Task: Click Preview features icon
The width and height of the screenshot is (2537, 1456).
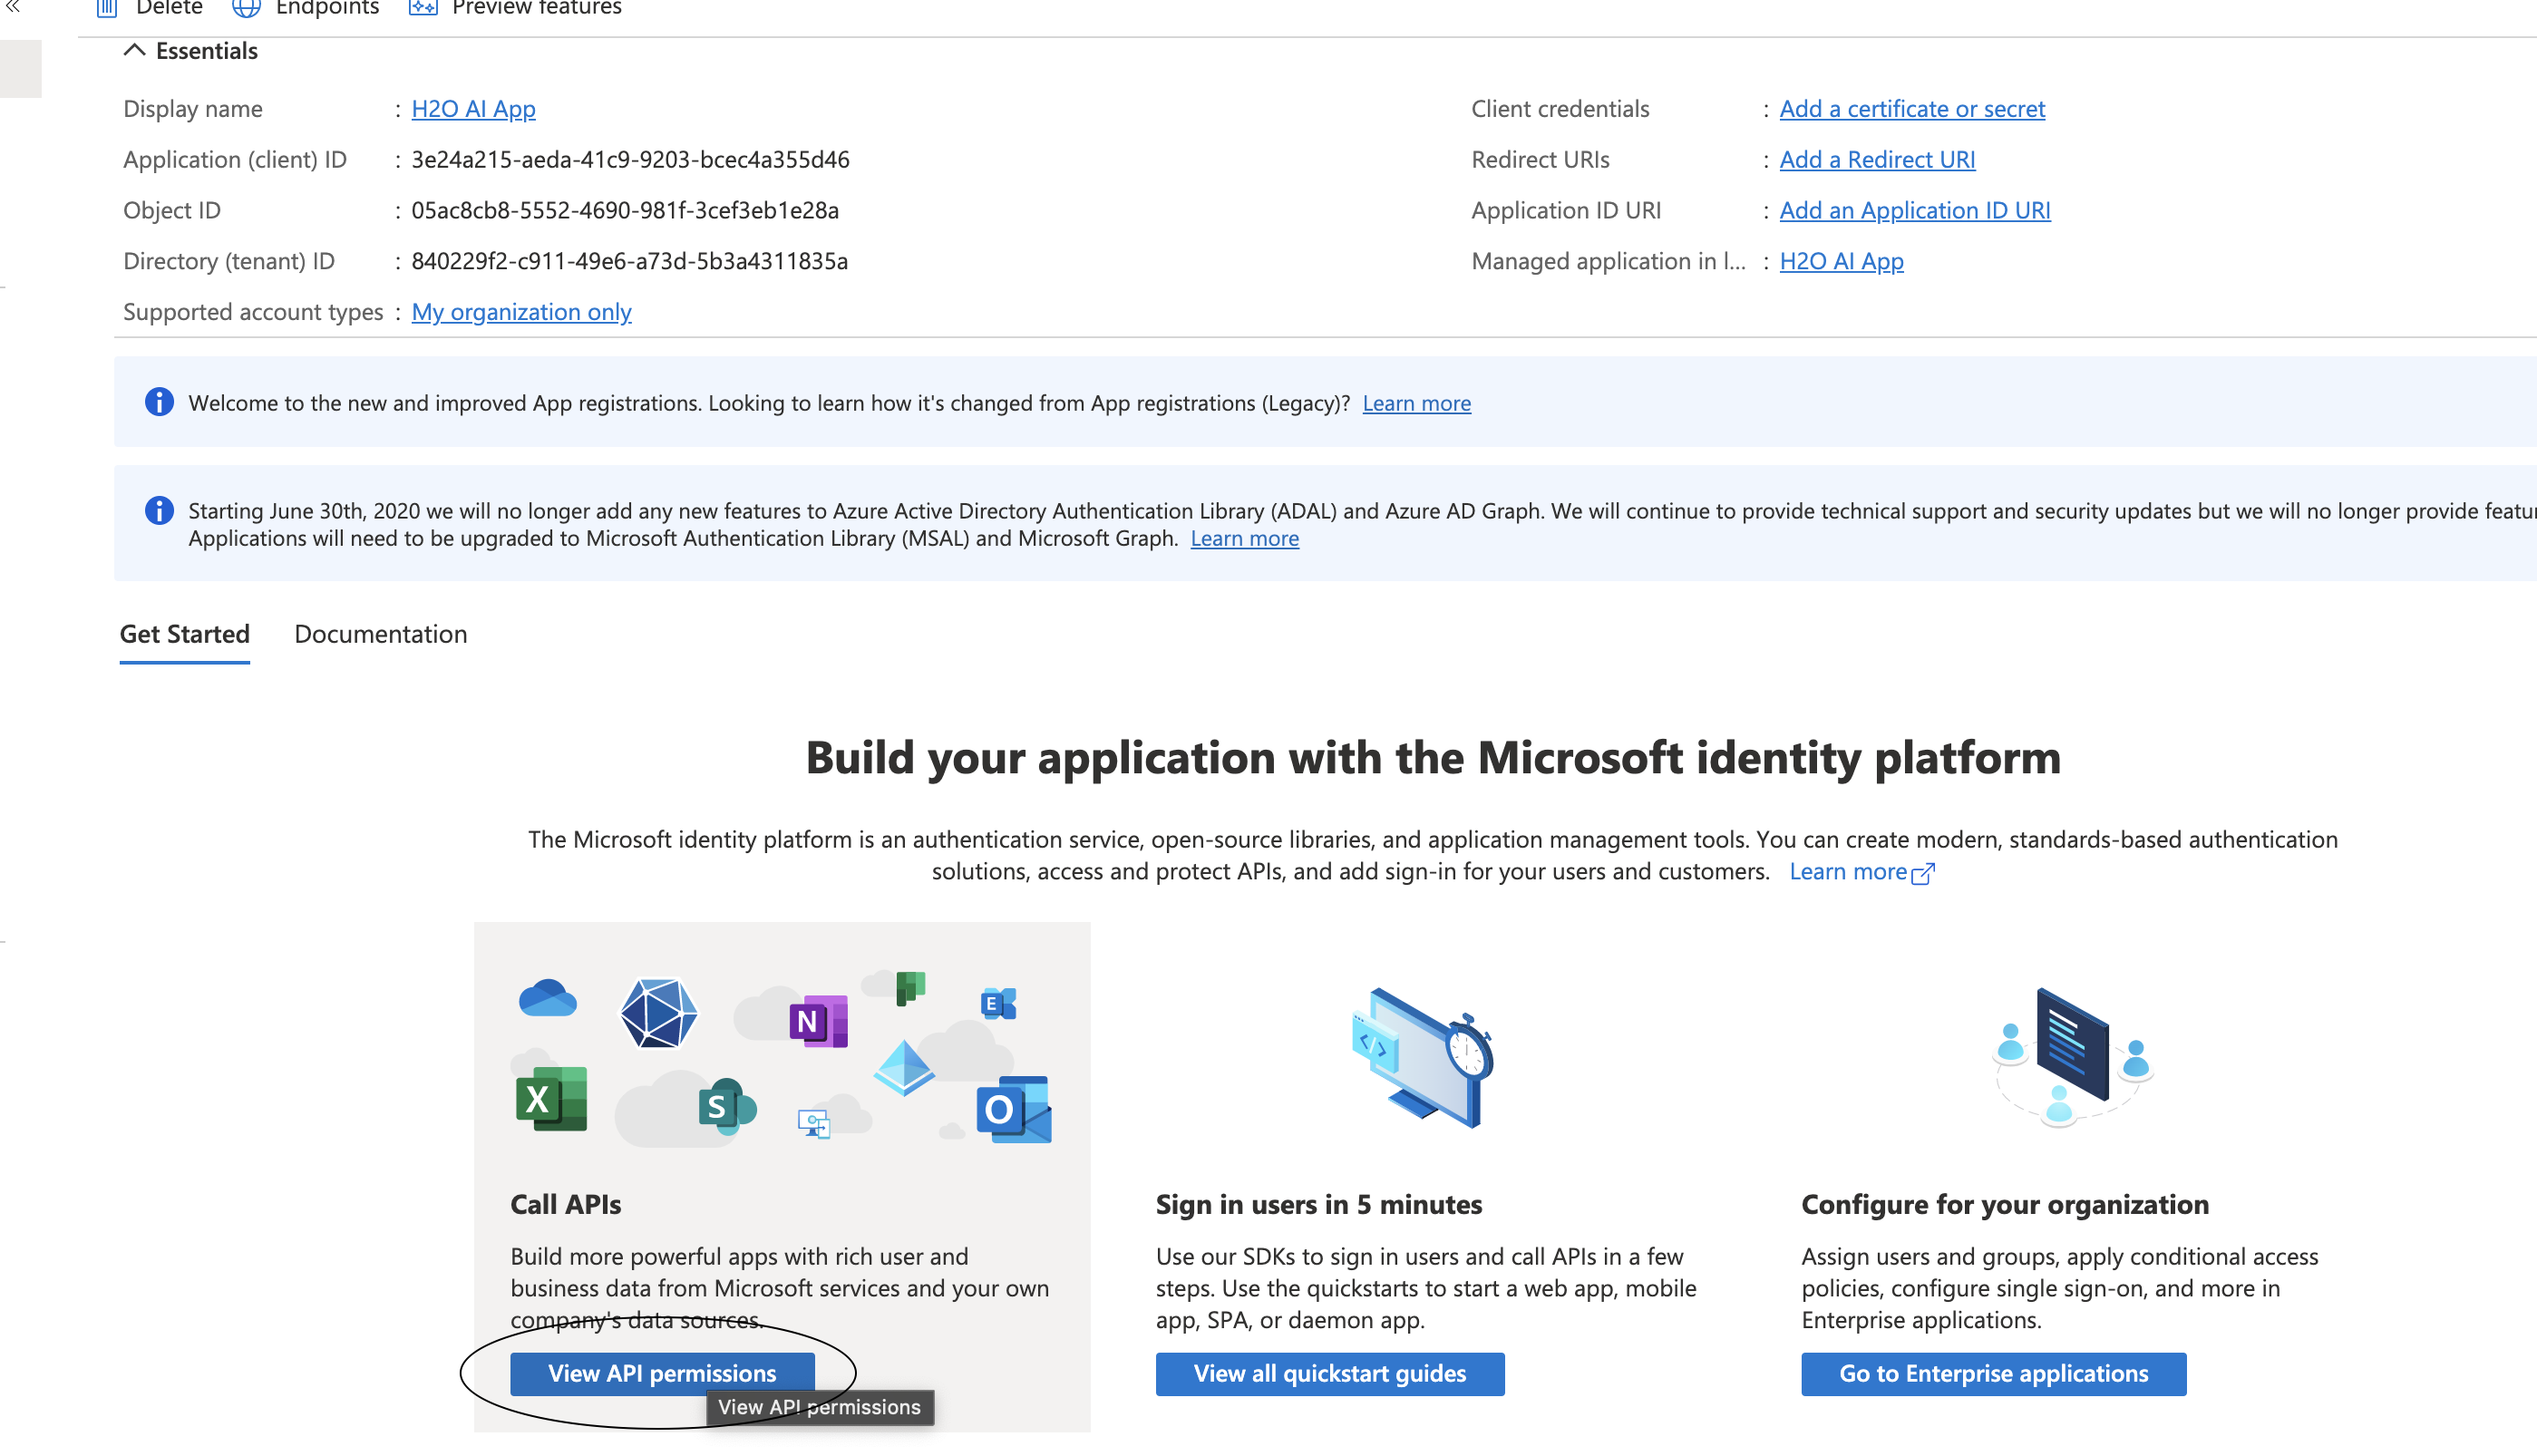Action: 423,8
